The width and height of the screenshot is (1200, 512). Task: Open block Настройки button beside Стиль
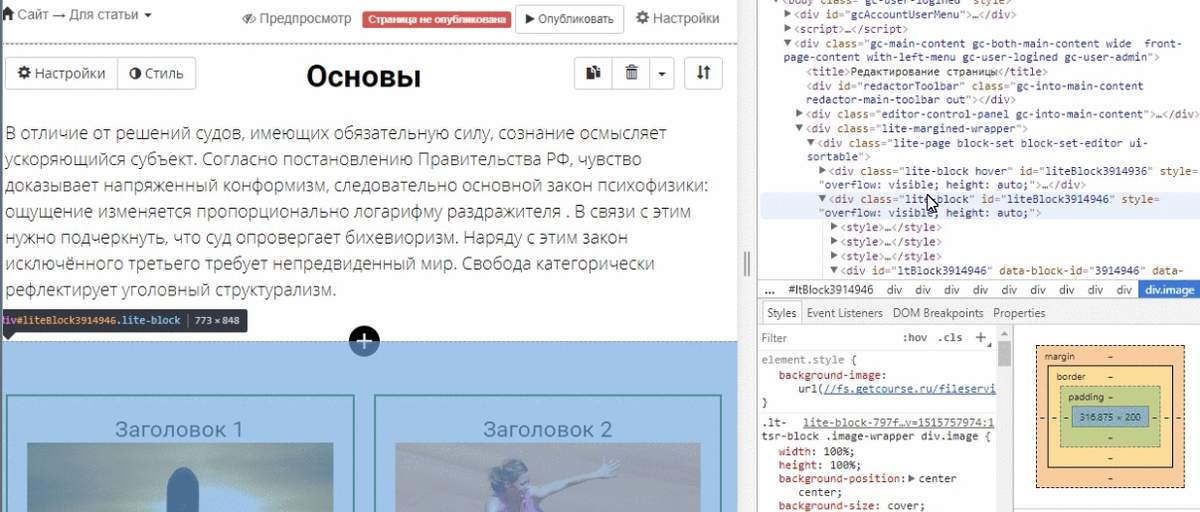[62, 73]
